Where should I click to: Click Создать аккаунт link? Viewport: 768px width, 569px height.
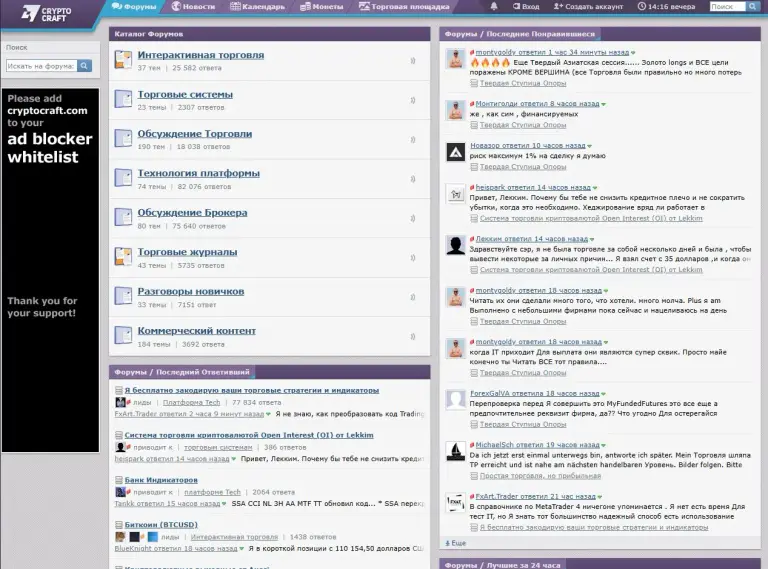click(588, 6)
